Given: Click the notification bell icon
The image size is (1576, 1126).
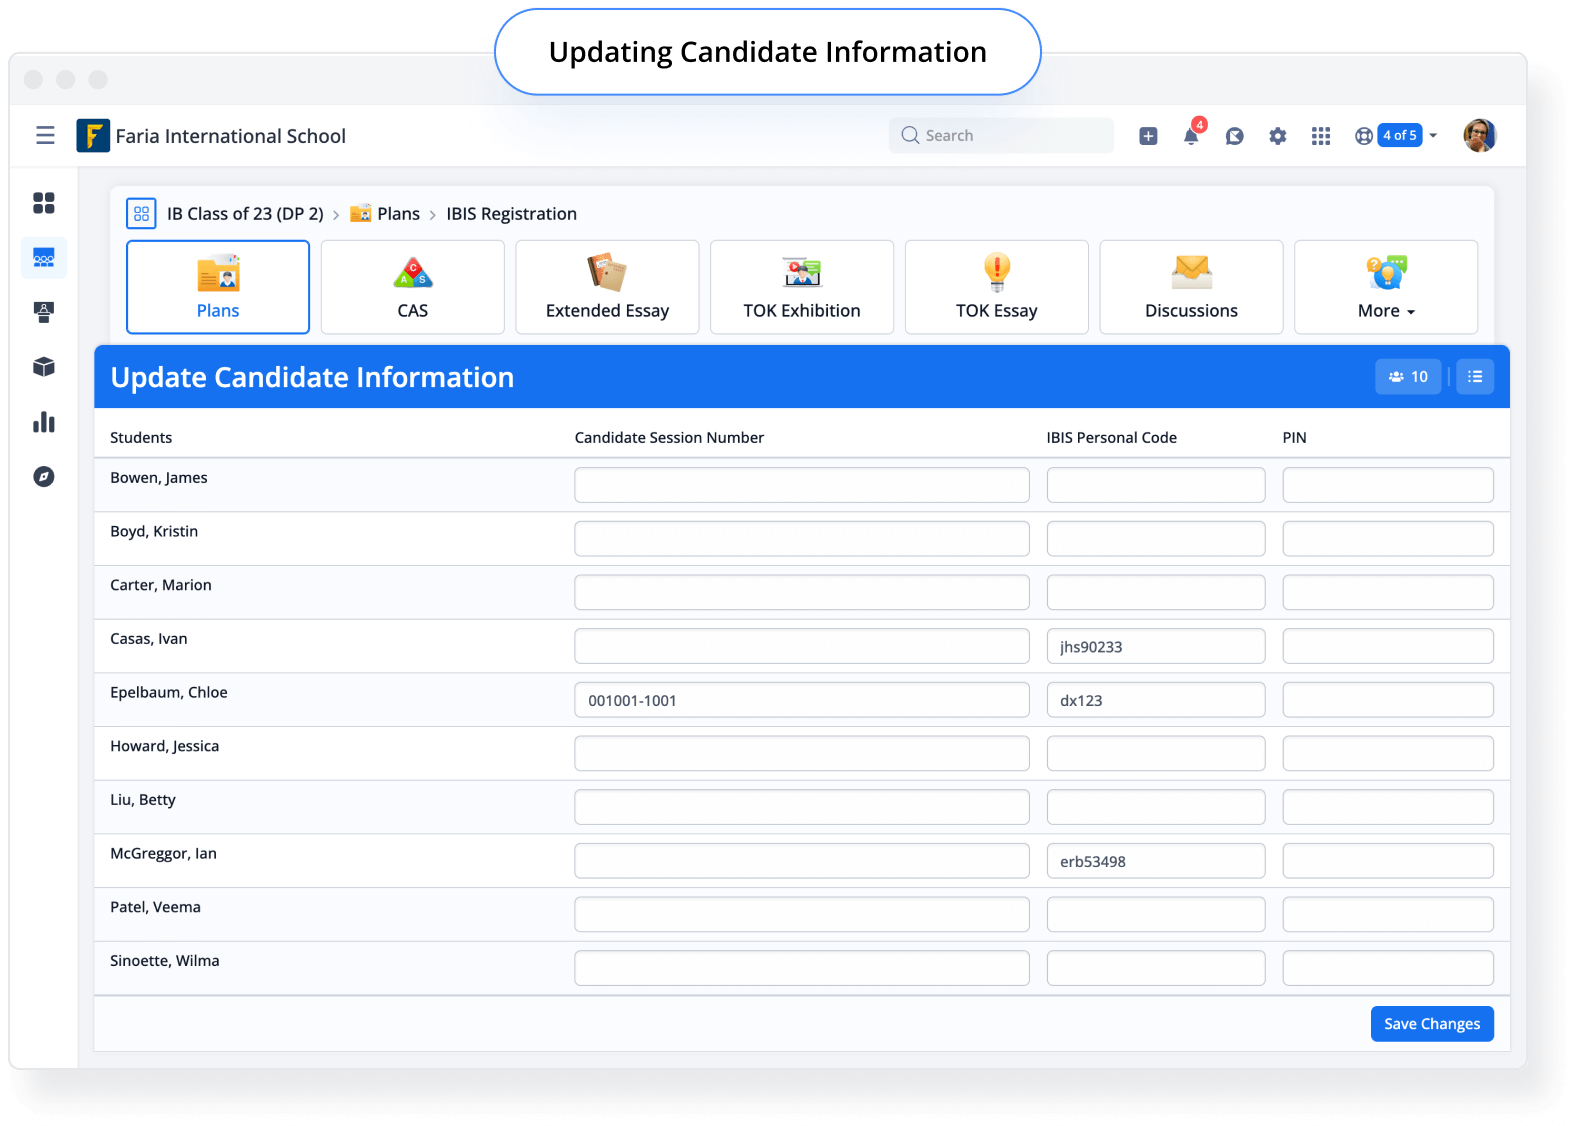Looking at the screenshot, I should [1191, 135].
